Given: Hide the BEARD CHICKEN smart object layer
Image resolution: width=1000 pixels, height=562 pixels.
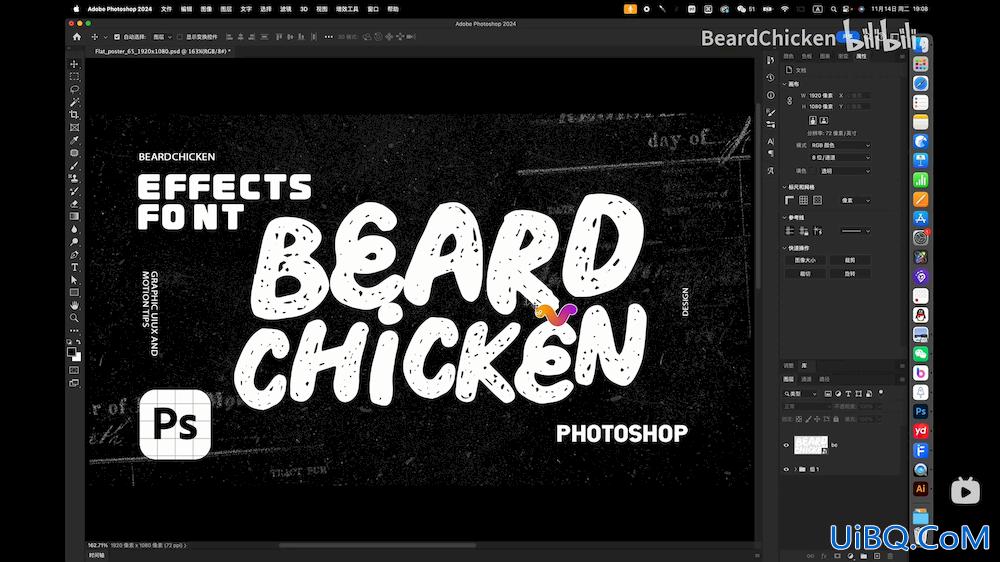Looking at the screenshot, I should pos(786,445).
